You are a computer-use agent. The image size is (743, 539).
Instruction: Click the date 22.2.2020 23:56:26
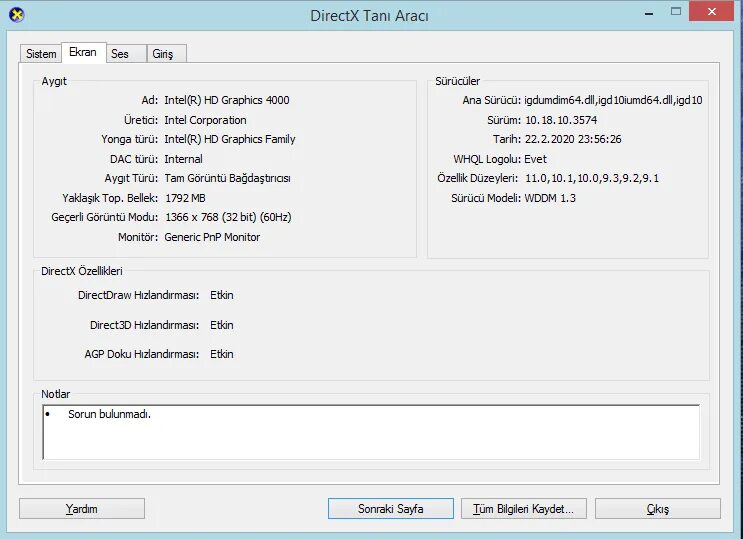pyautogui.click(x=573, y=139)
